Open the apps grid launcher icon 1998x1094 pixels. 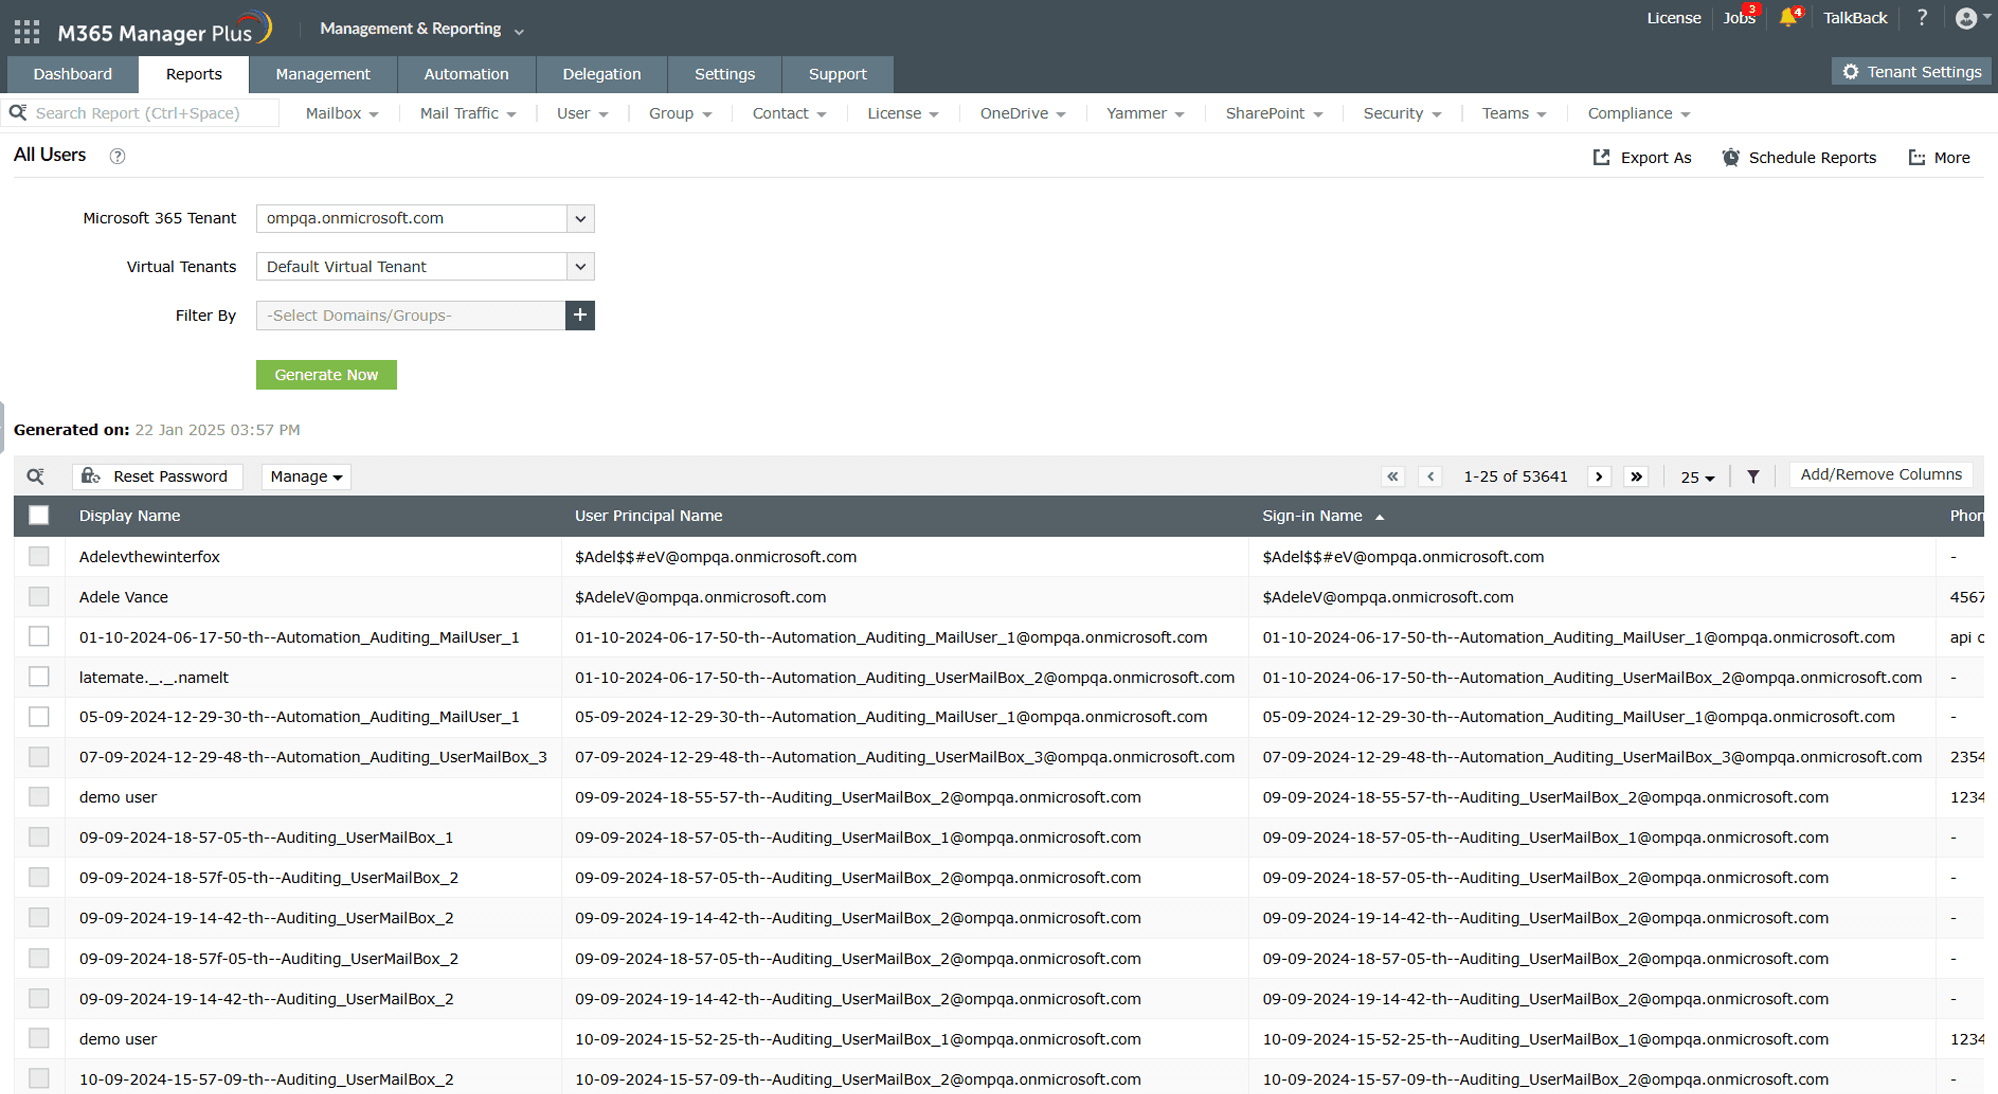click(x=27, y=32)
